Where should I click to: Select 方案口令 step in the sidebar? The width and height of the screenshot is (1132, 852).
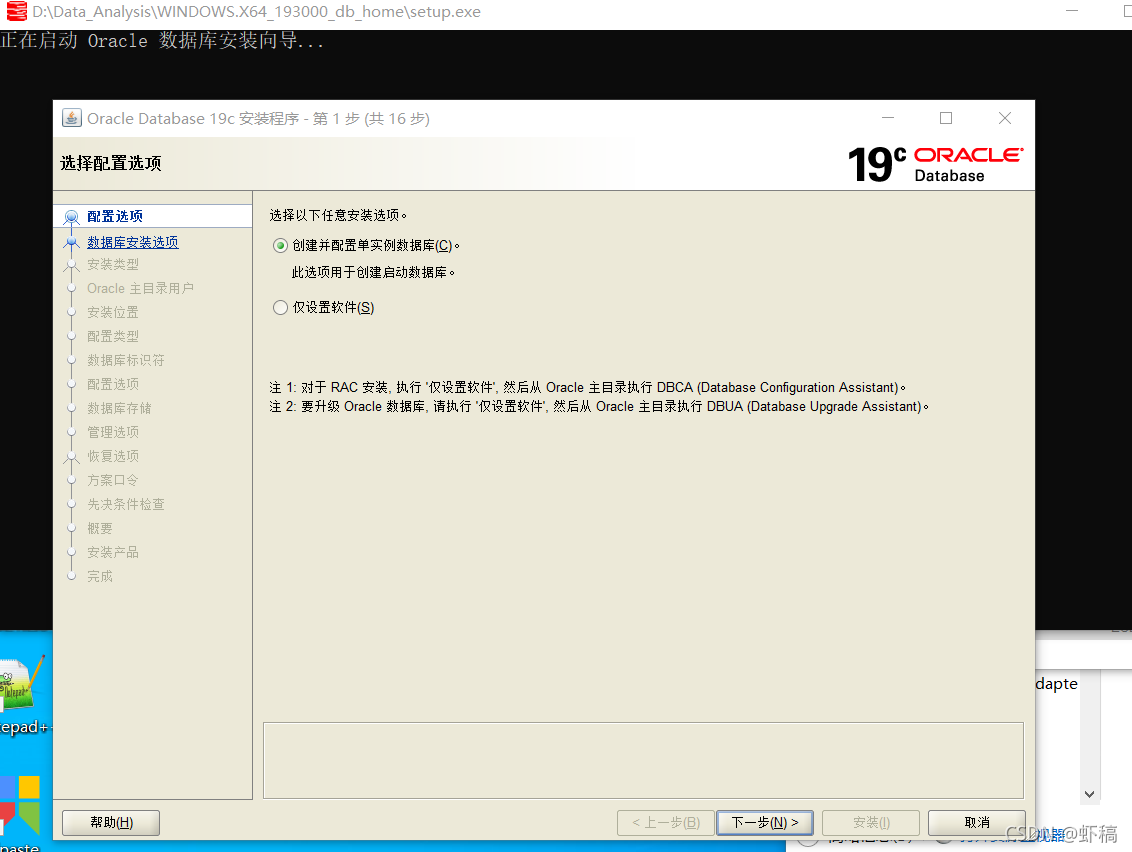click(x=111, y=480)
